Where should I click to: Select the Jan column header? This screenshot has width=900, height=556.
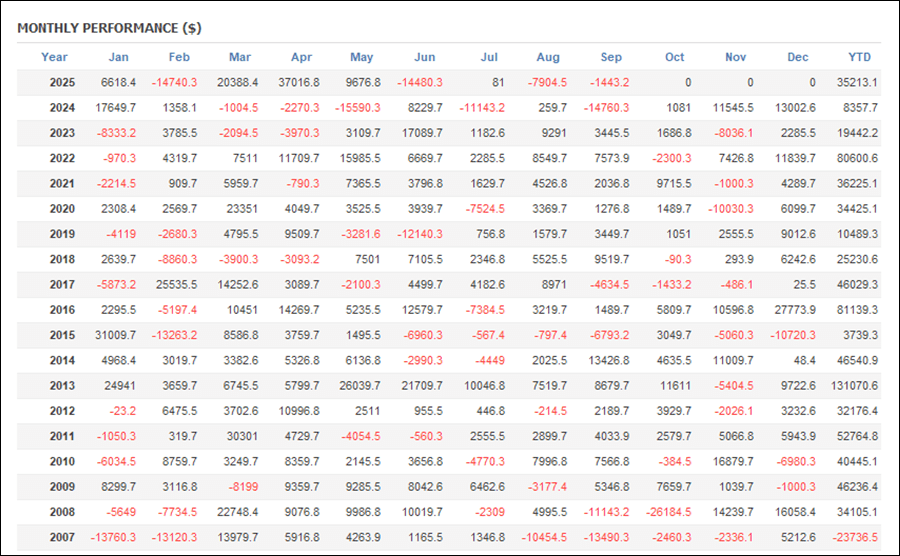pos(118,57)
